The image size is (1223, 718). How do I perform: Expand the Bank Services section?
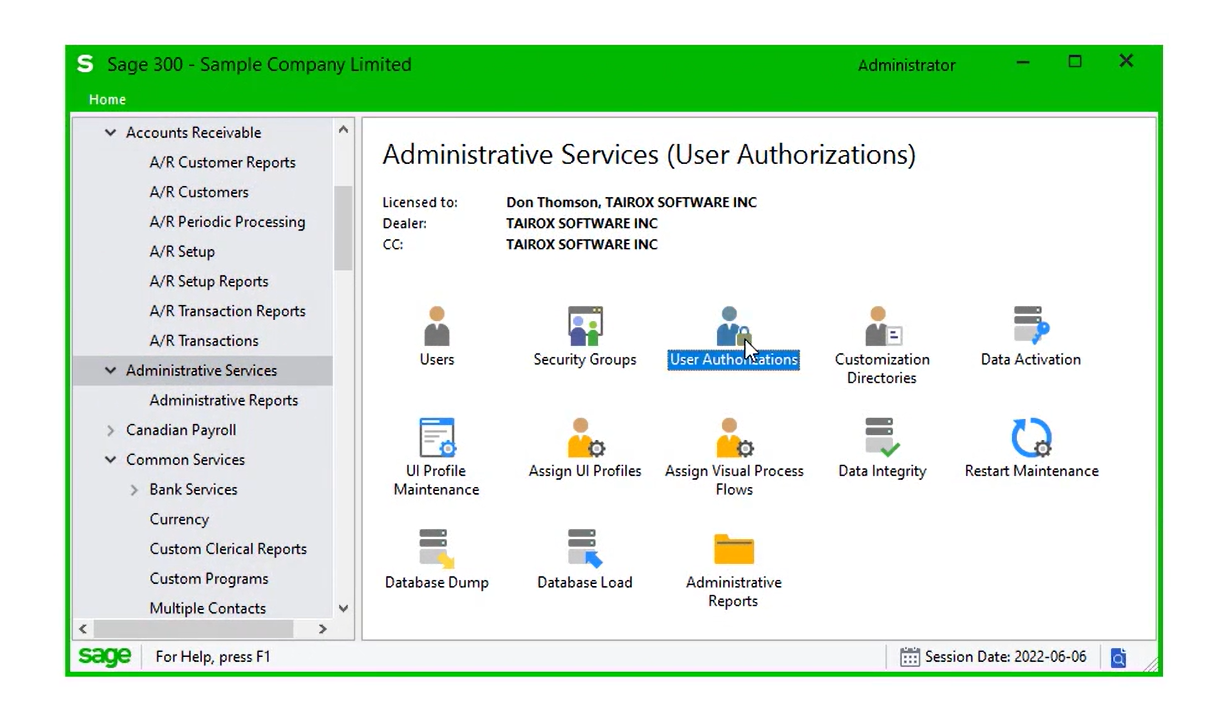point(134,489)
